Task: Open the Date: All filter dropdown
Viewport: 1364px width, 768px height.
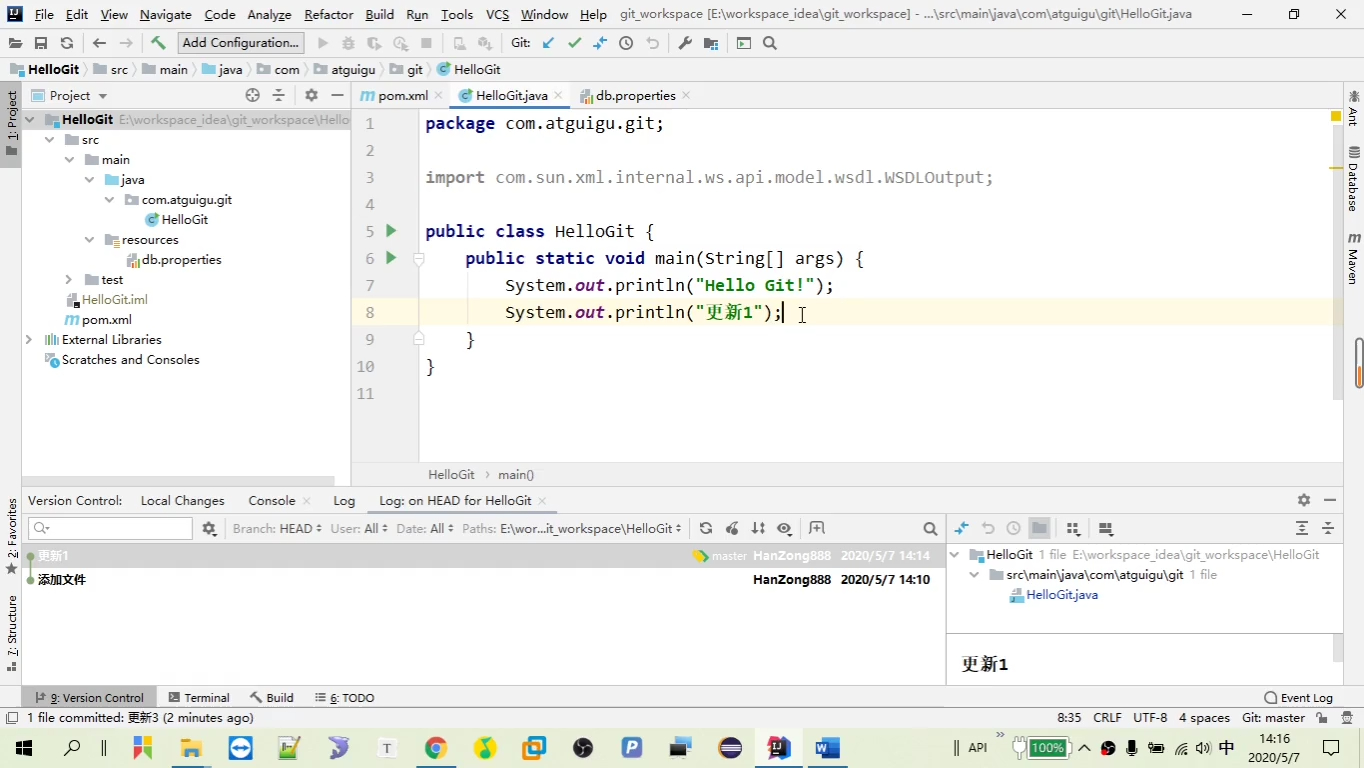Action: click(425, 528)
